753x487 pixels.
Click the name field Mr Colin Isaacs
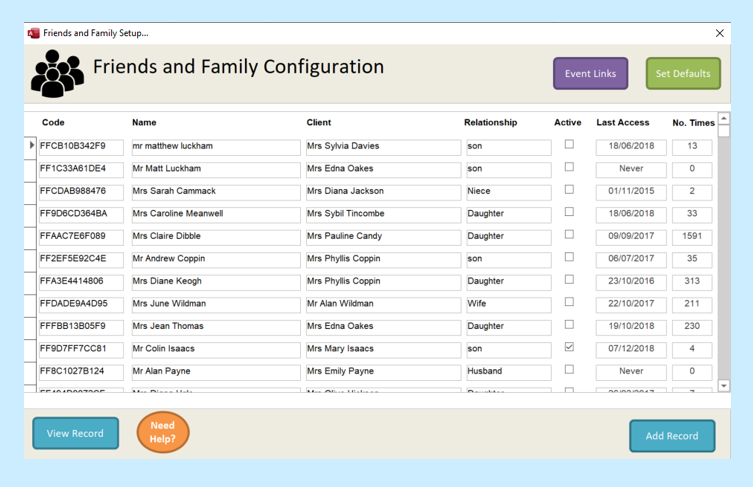[x=216, y=350]
